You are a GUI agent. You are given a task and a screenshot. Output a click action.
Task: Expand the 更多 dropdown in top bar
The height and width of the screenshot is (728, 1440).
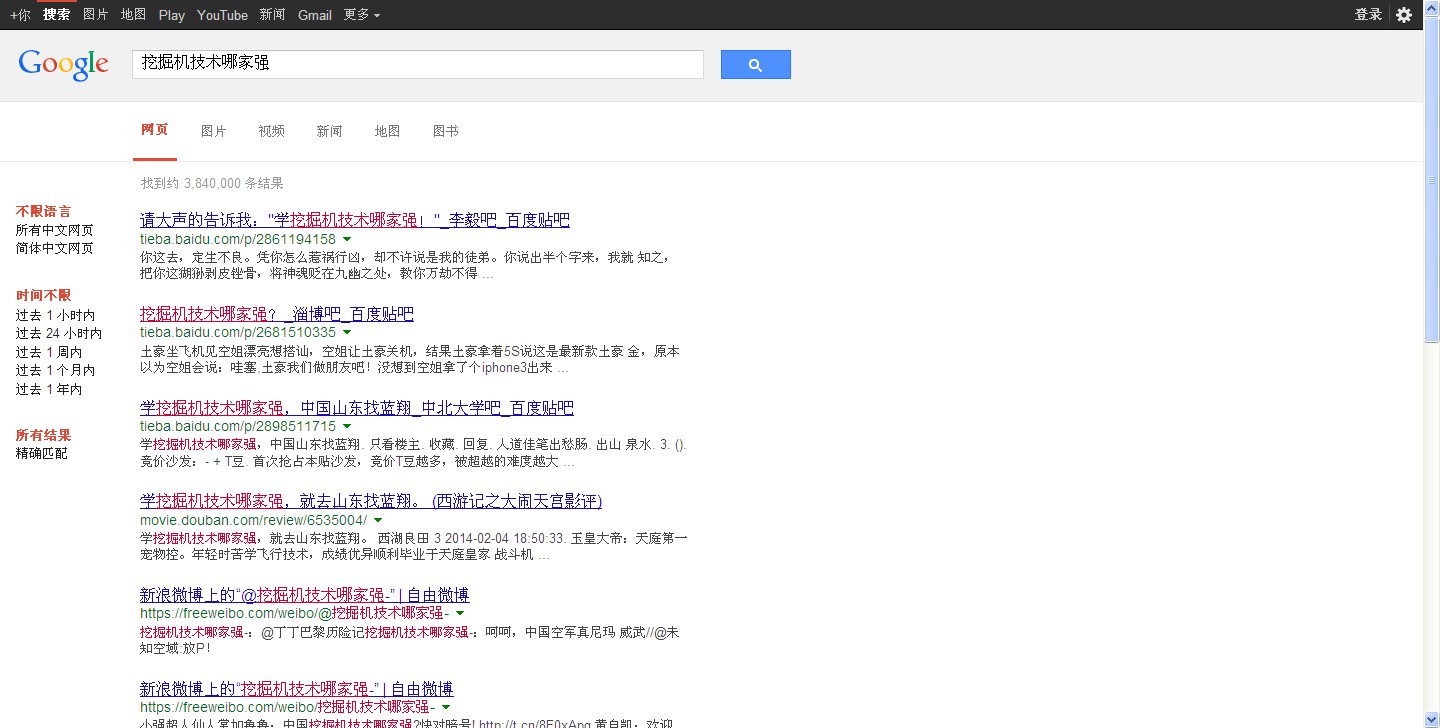(x=361, y=15)
